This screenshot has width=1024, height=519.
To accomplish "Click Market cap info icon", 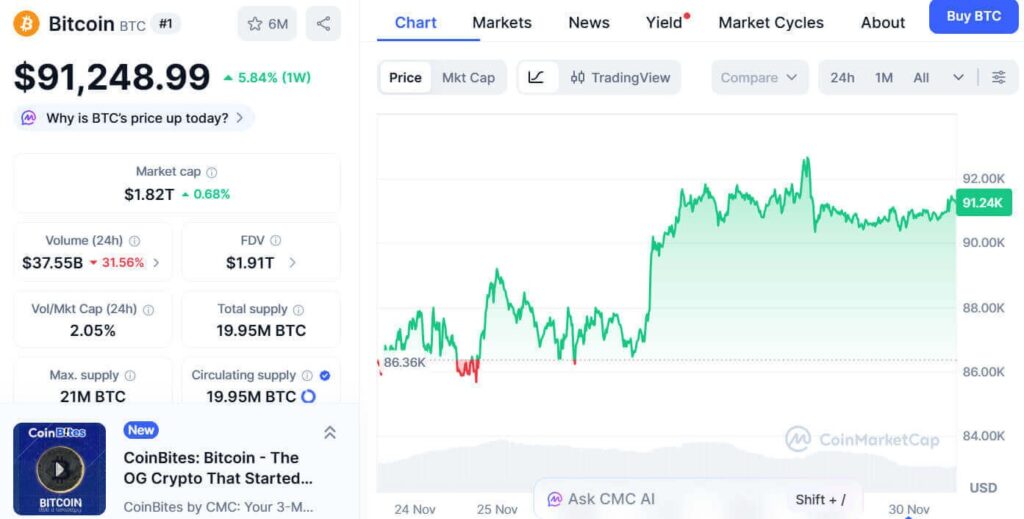I will [211, 172].
